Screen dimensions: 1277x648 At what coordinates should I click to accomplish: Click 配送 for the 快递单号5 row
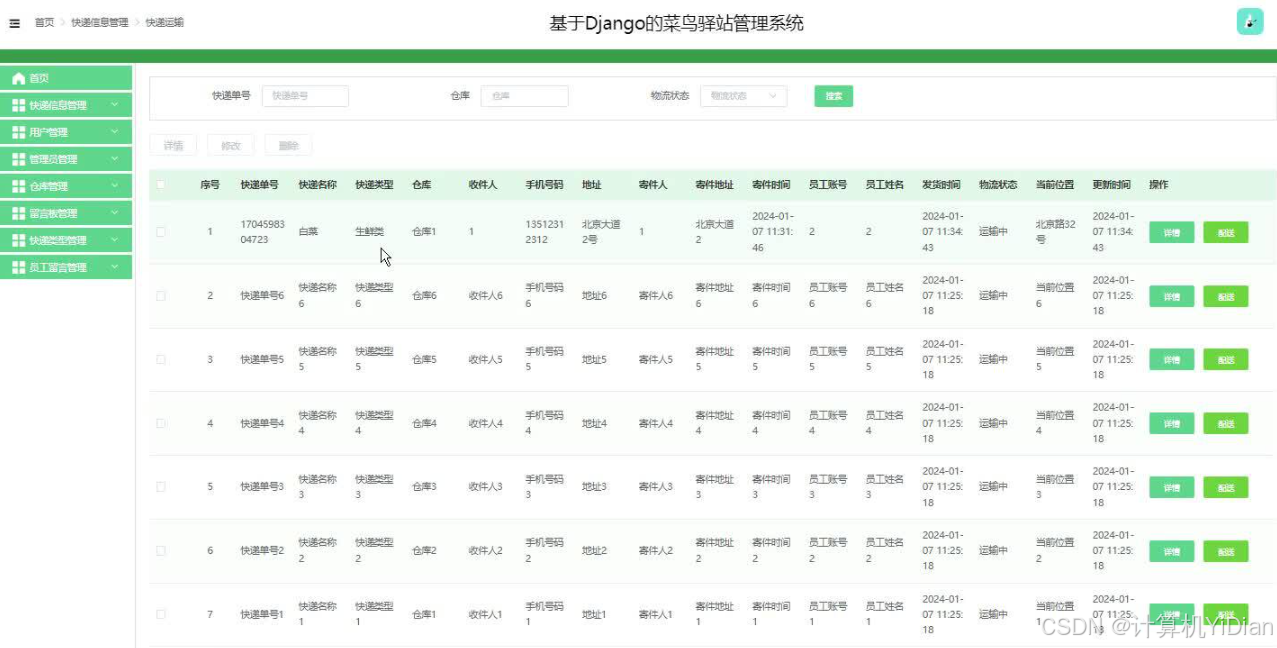(x=1226, y=359)
